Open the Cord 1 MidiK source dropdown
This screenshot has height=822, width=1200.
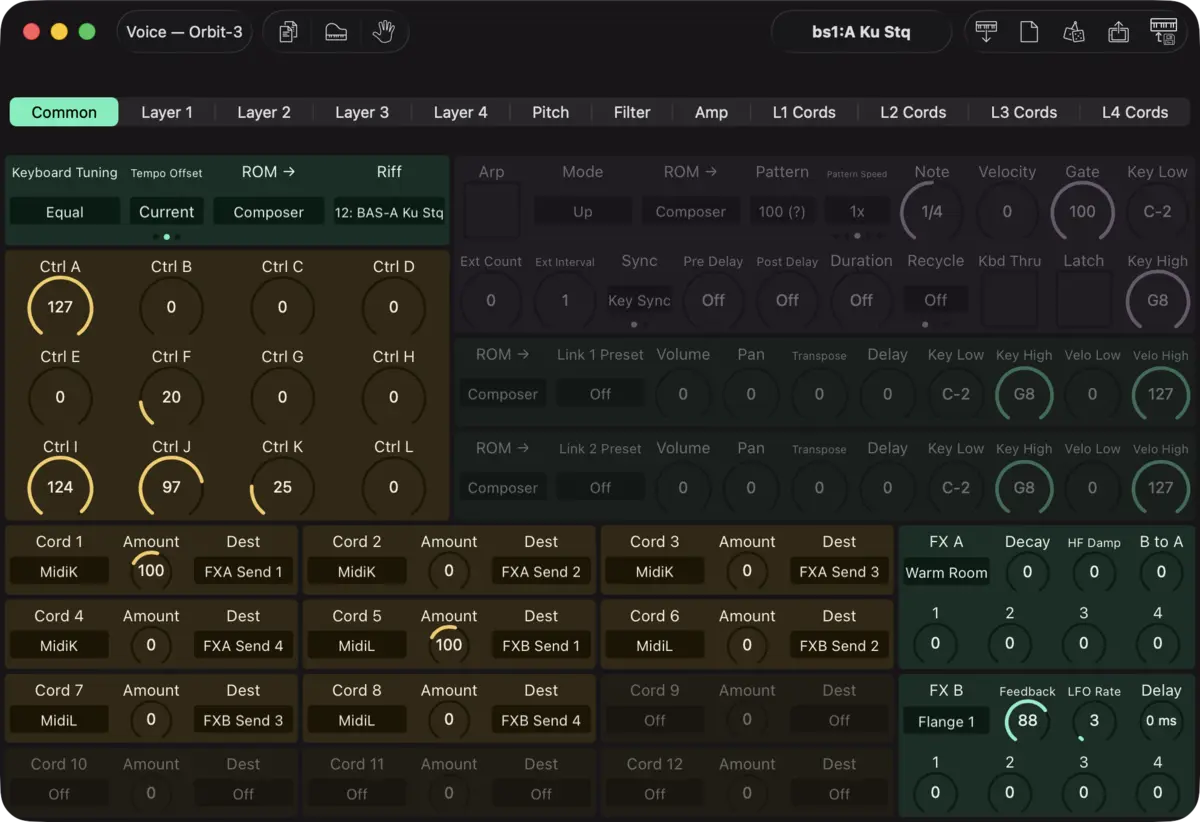click(59, 572)
